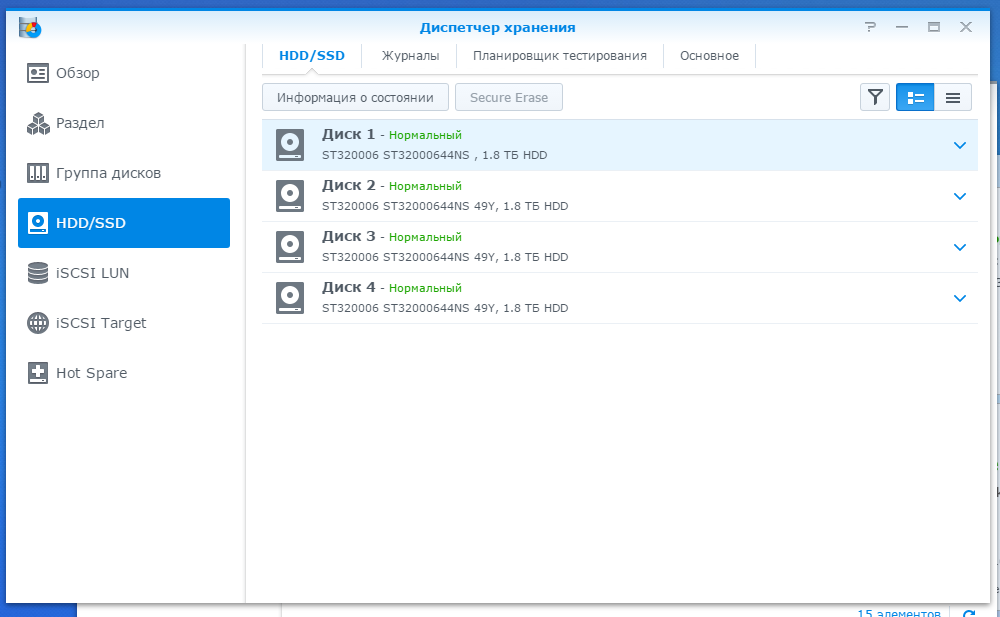
Task: Open the iSCSI LUN section
Action: [x=124, y=273]
